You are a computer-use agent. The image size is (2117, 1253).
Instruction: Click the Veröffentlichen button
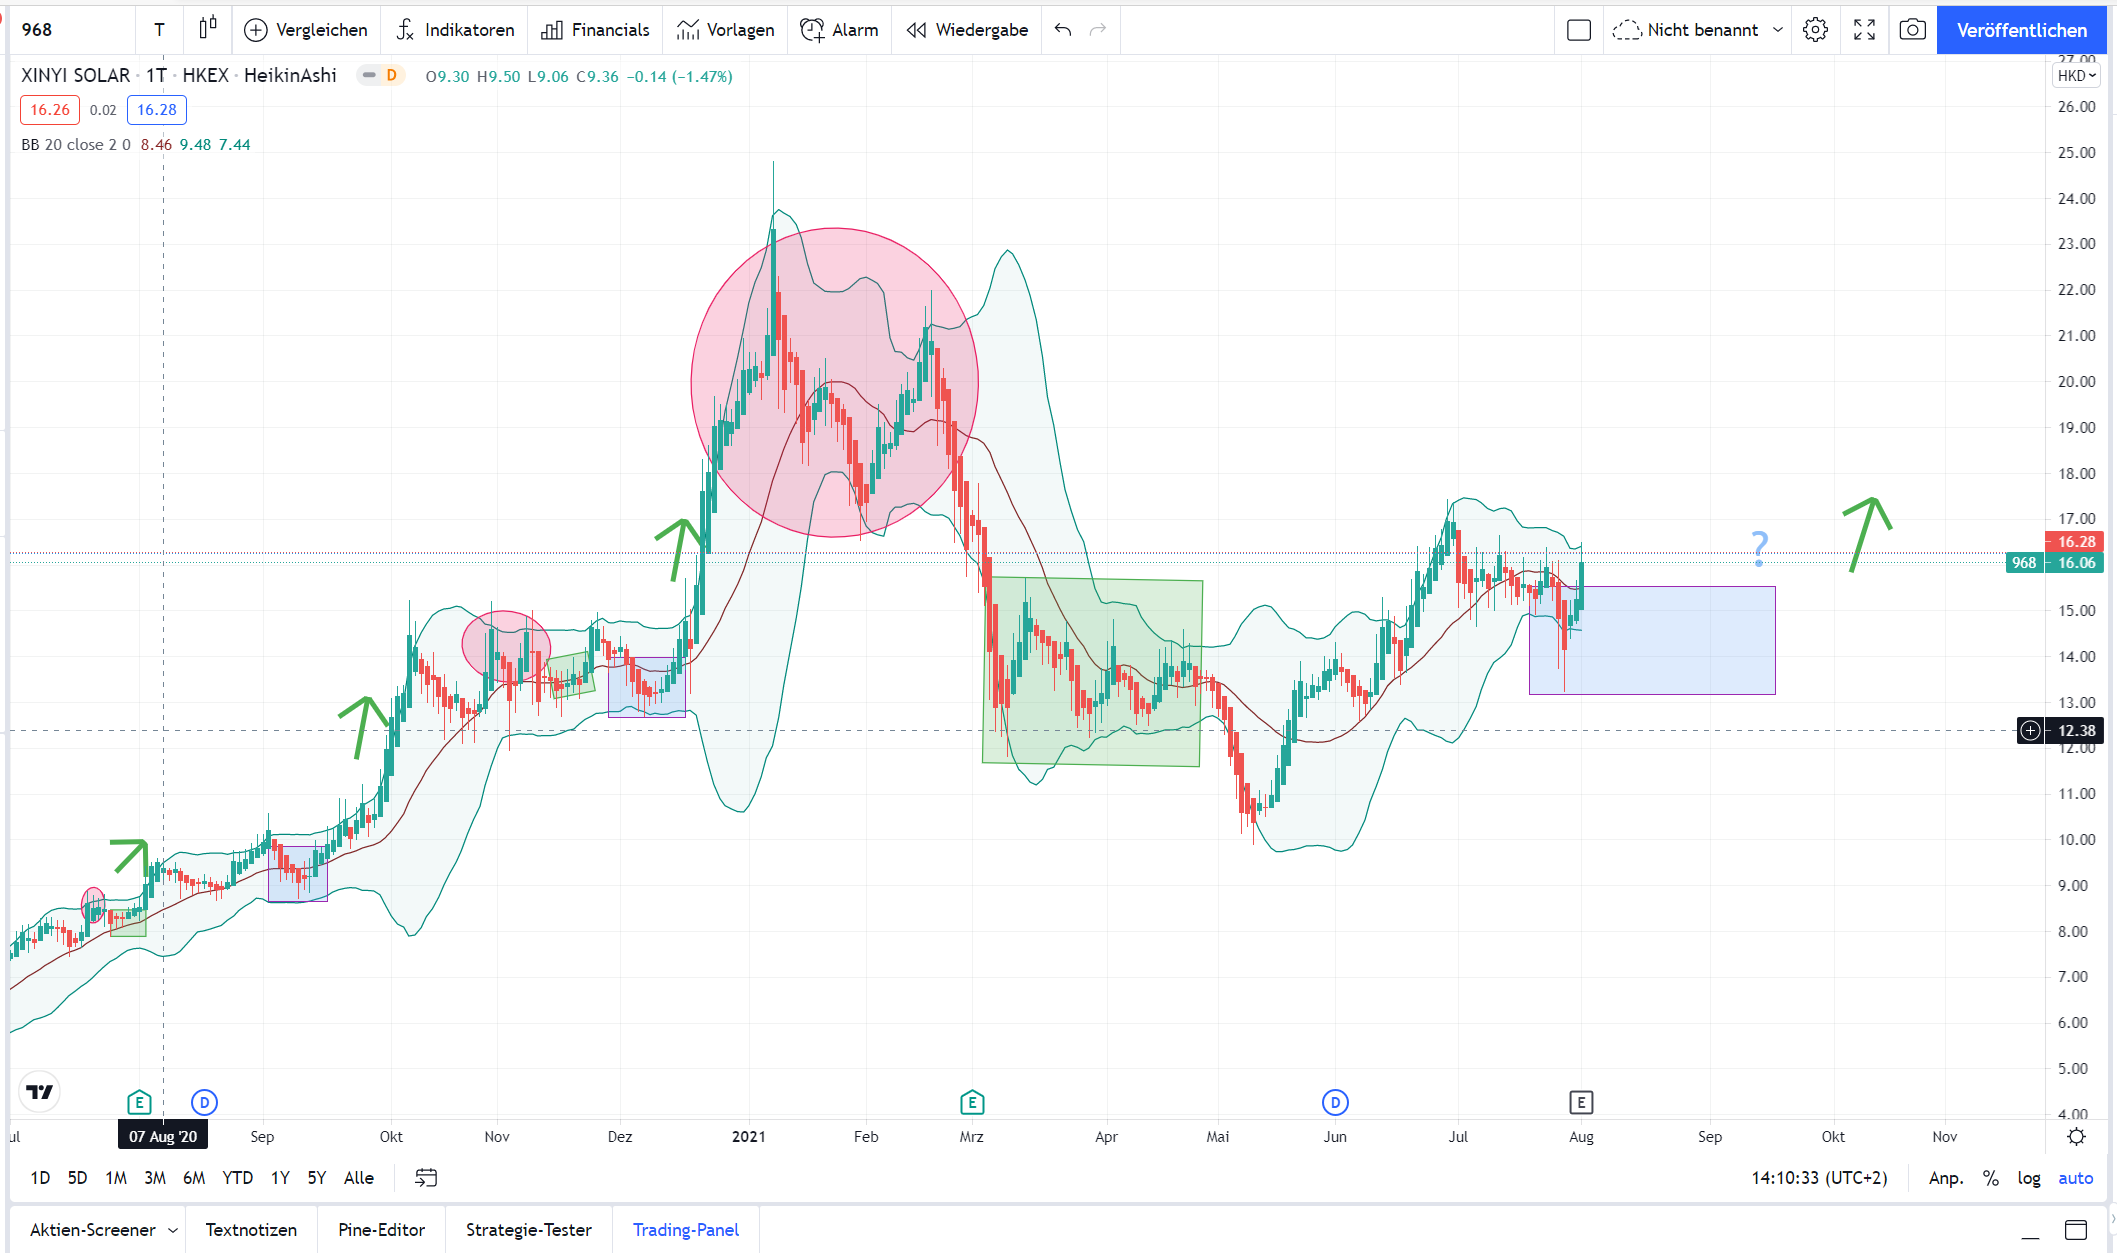click(x=2021, y=30)
